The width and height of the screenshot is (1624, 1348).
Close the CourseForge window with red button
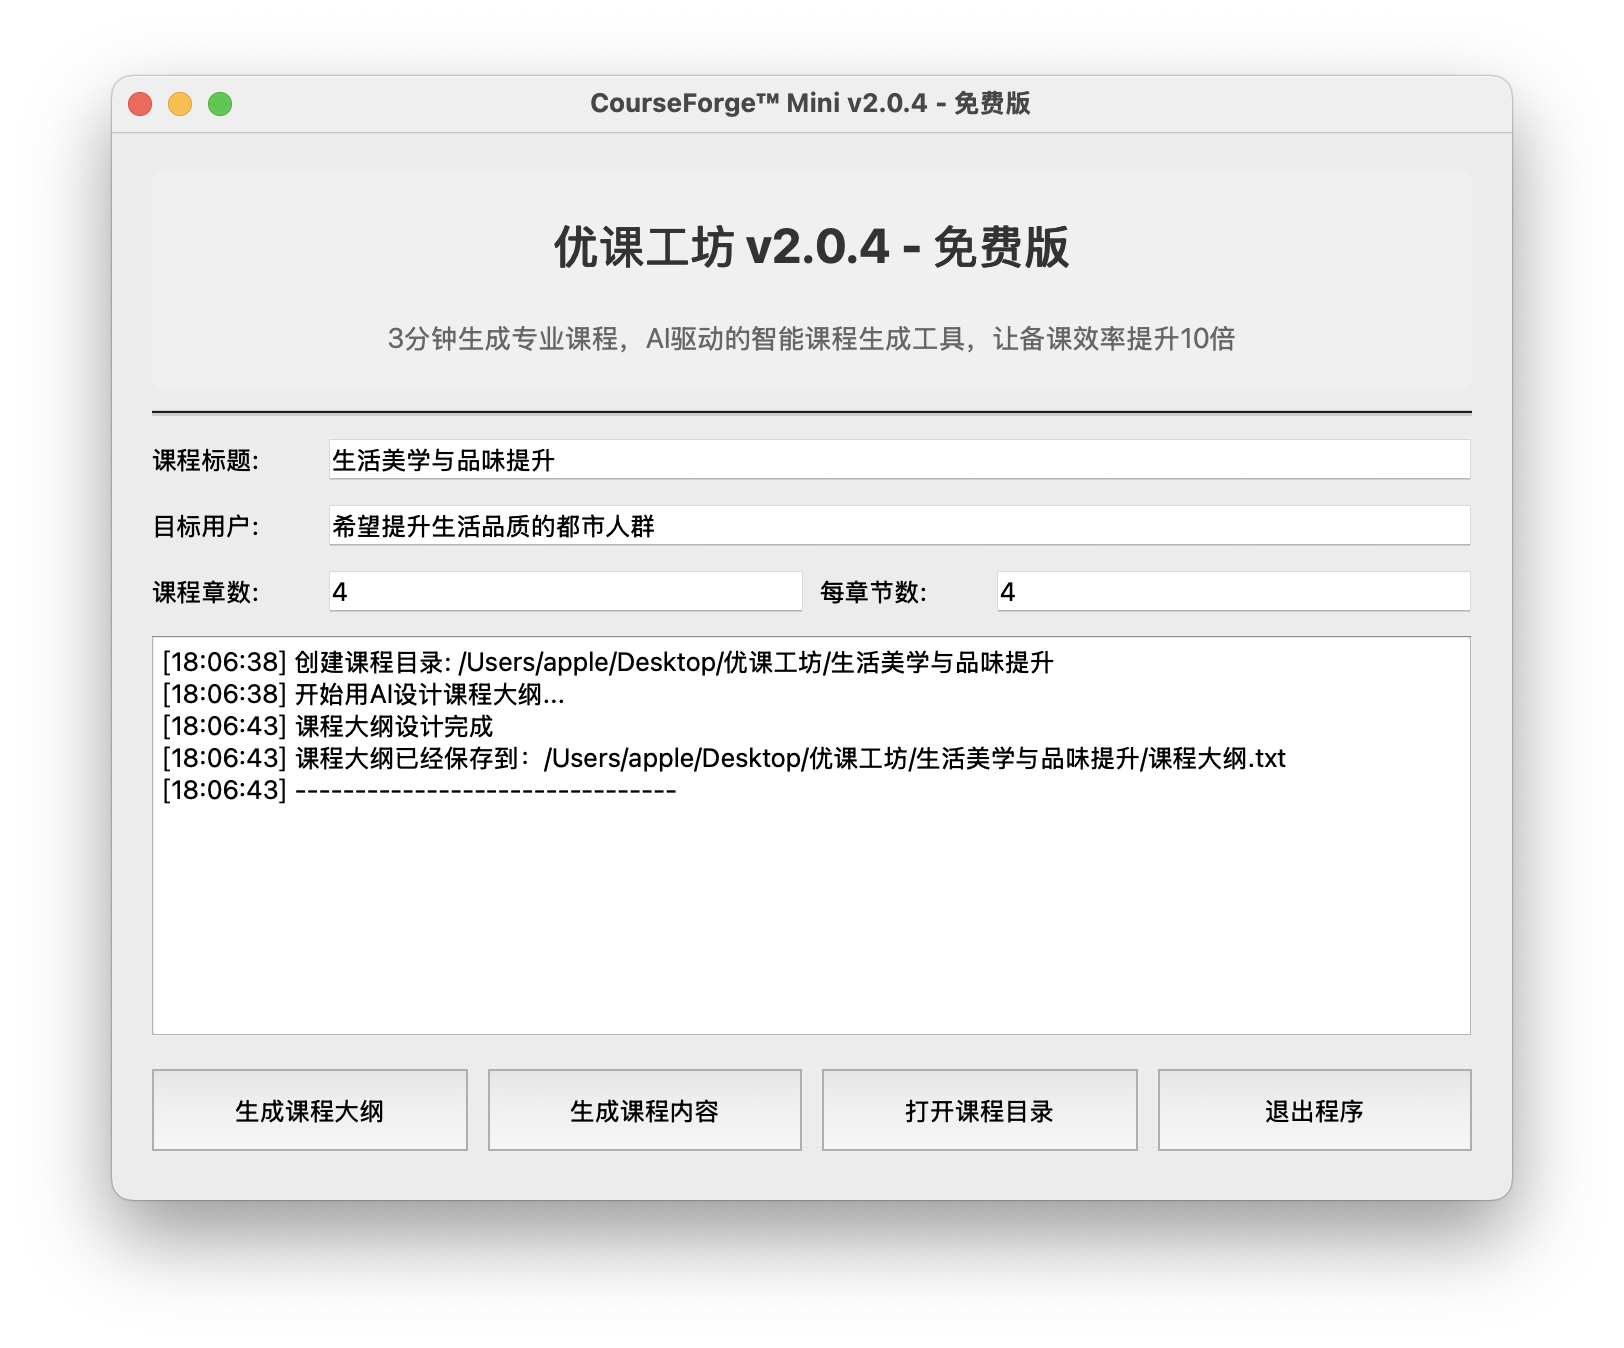[x=140, y=104]
